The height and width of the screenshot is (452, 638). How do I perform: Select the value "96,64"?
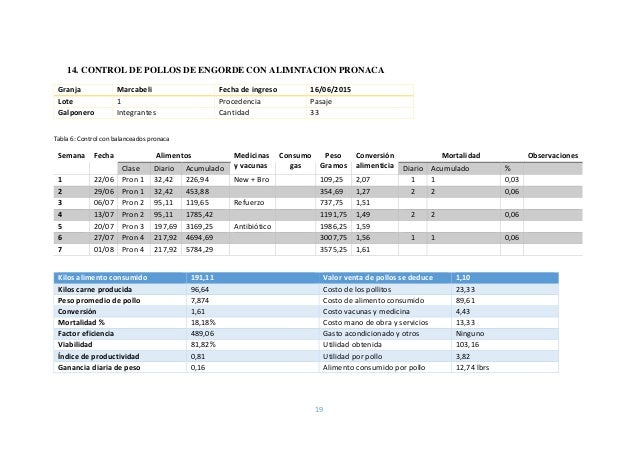point(200,289)
